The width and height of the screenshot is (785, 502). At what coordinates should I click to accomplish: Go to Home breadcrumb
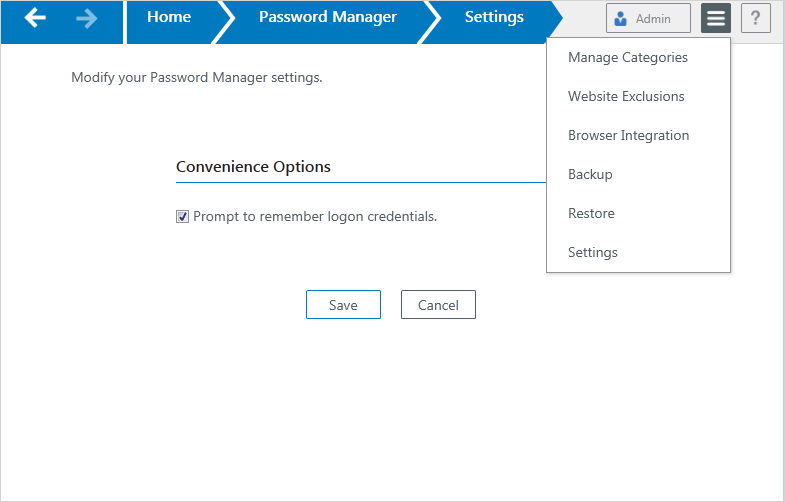[168, 18]
